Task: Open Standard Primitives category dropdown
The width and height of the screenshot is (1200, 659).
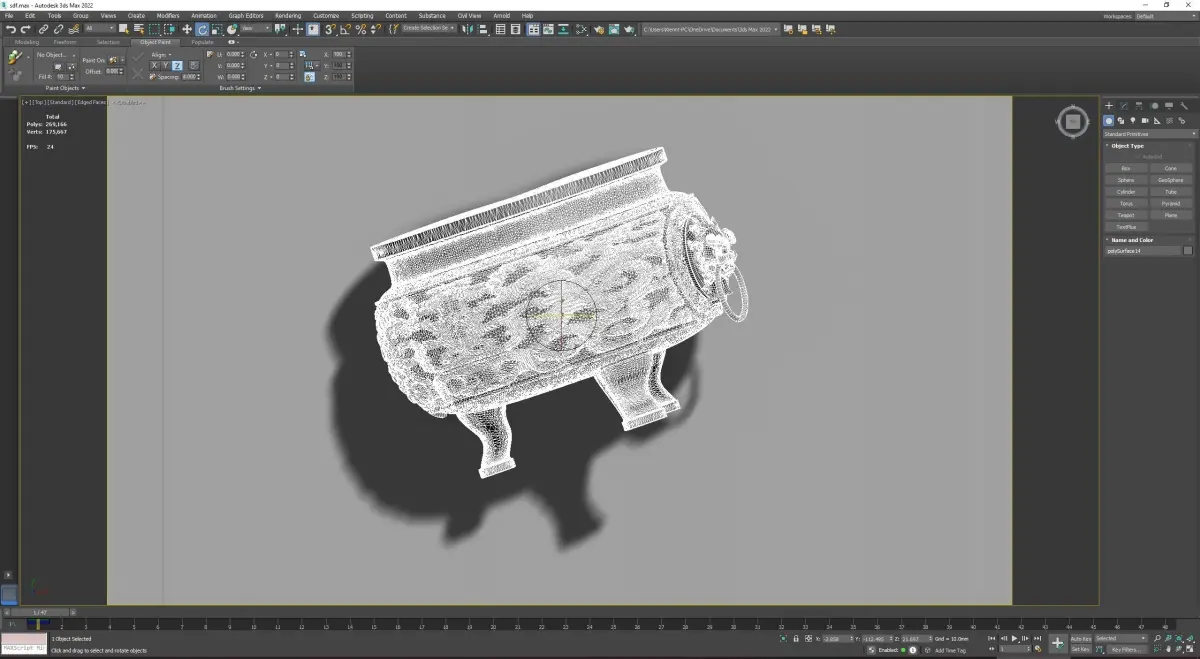Action: pos(1150,133)
